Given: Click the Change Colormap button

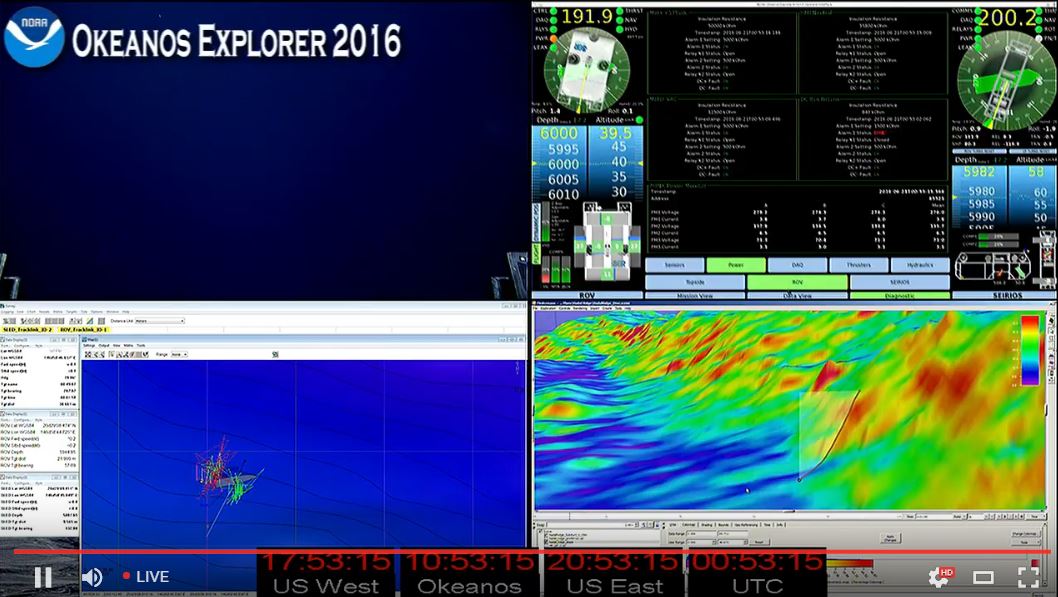Looking at the screenshot, I should [x=1024, y=534].
